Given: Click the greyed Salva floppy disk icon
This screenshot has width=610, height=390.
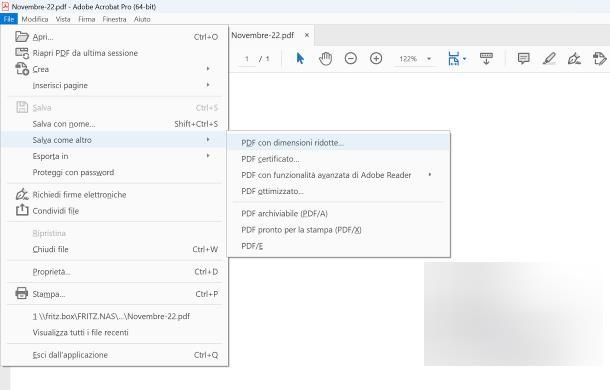Looking at the screenshot, I should click(22, 107).
